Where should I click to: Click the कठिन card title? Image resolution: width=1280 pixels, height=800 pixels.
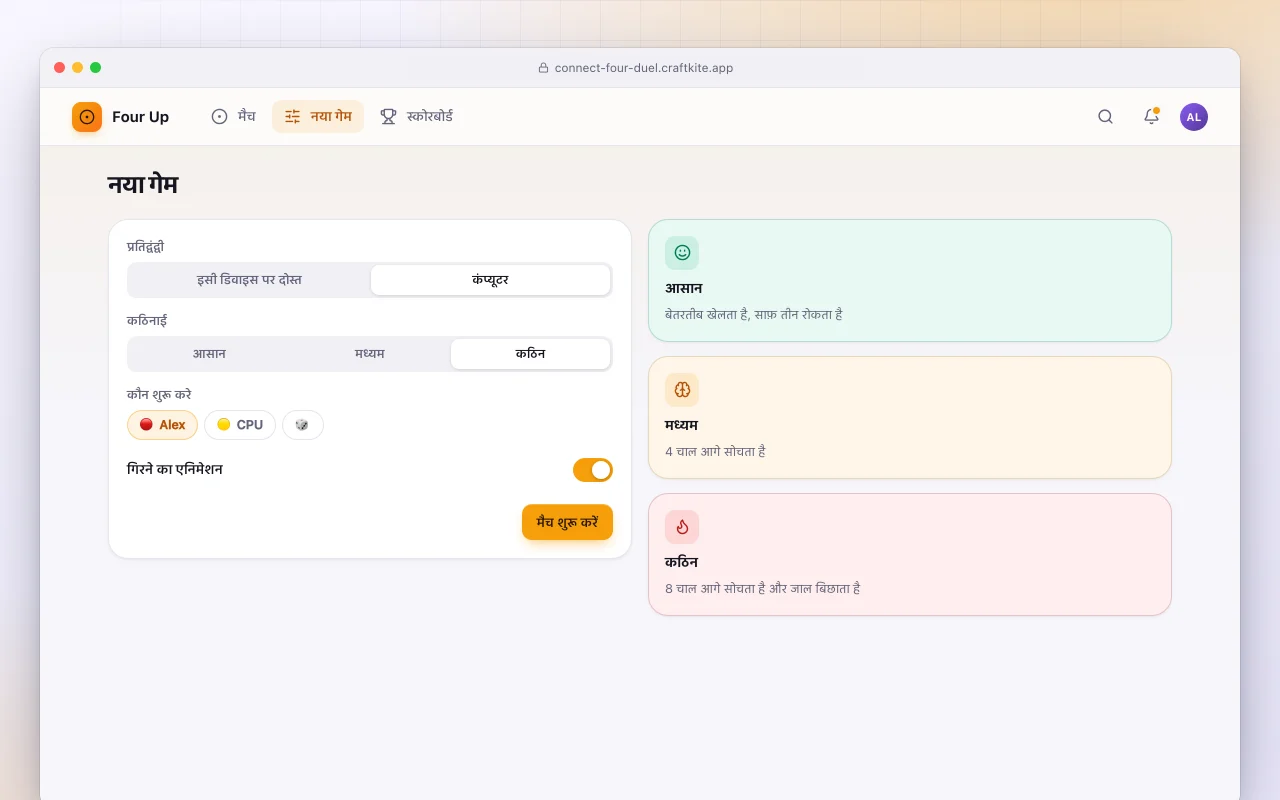coord(682,563)
